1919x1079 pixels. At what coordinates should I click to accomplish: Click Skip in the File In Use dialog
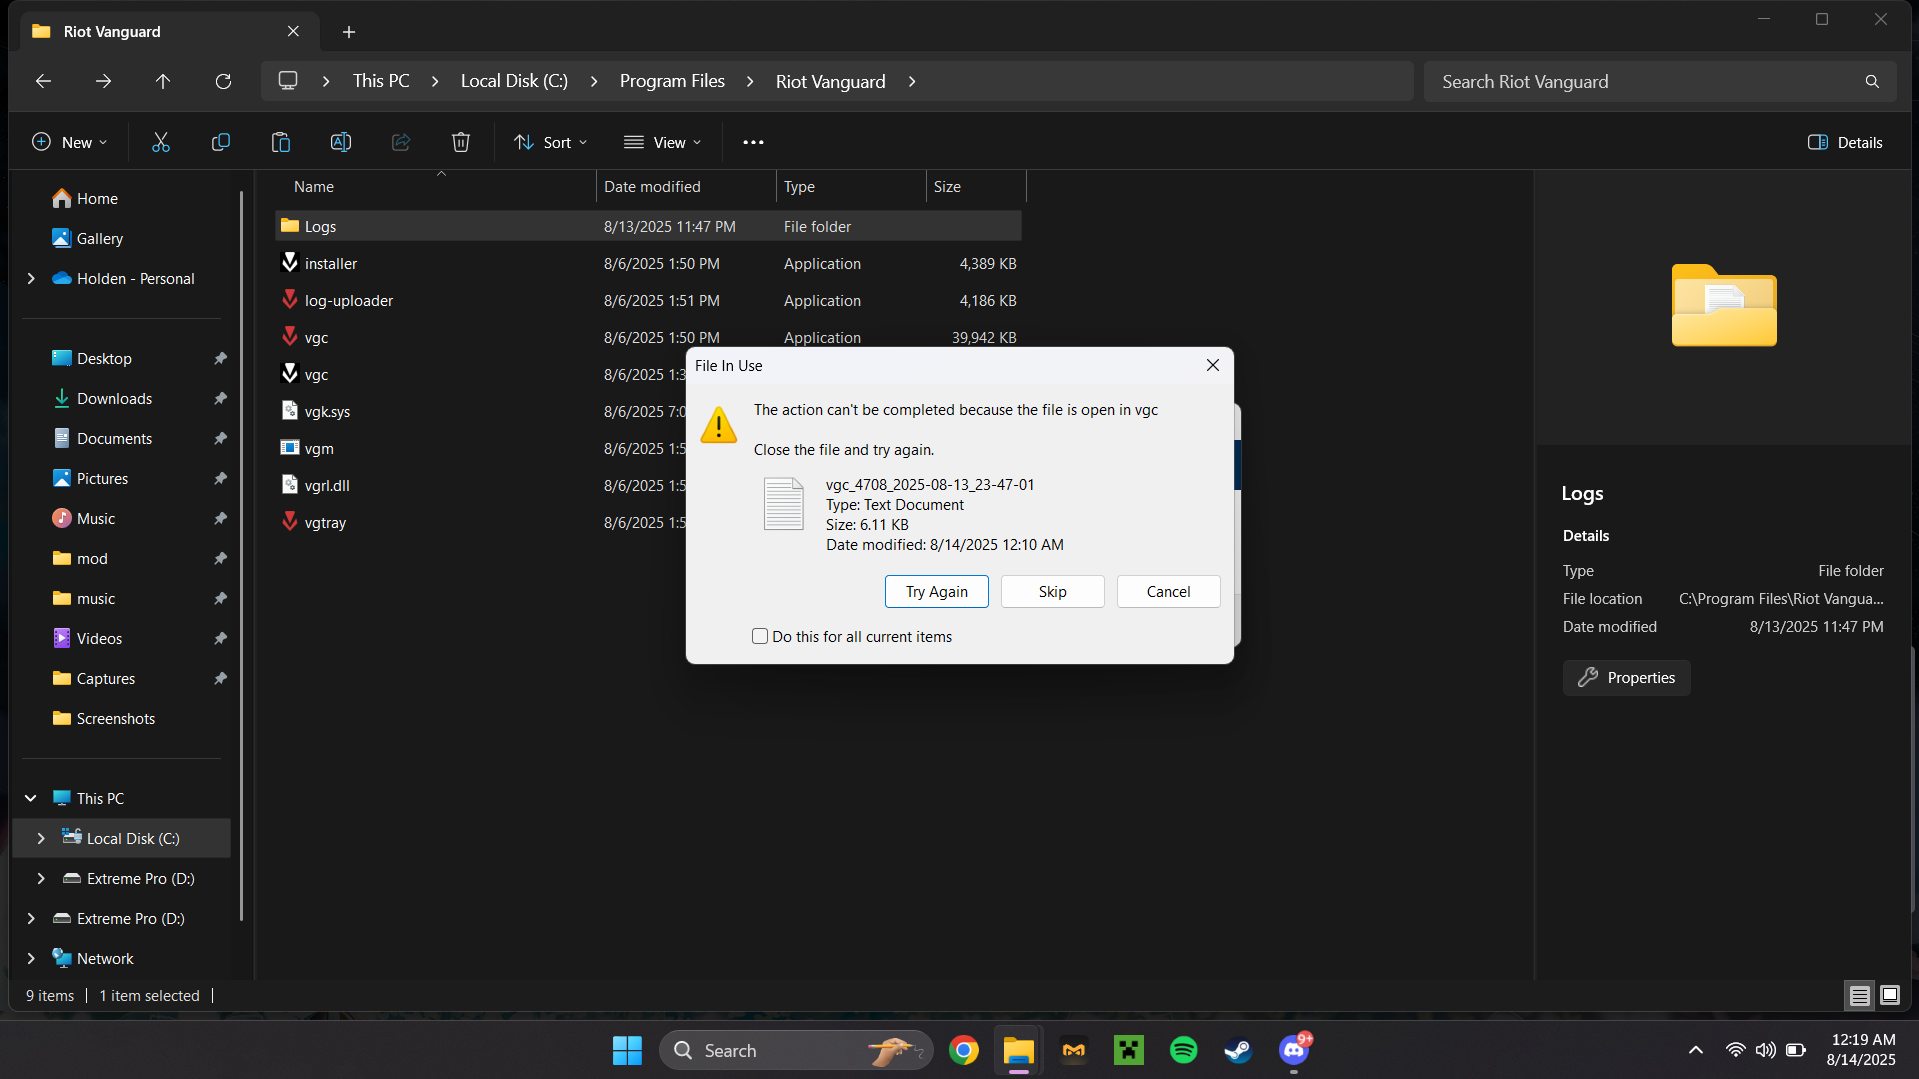coord(1052,591)
